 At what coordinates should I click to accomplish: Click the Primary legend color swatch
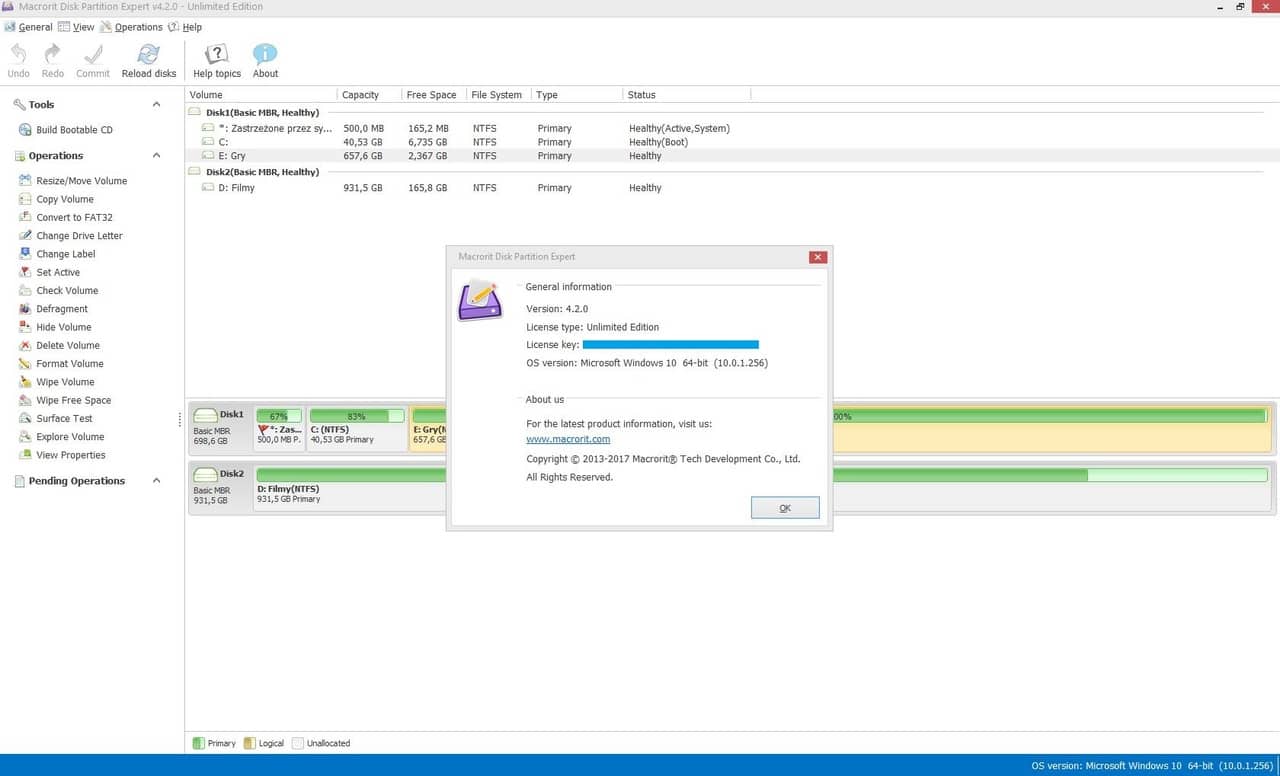[198, 744]
